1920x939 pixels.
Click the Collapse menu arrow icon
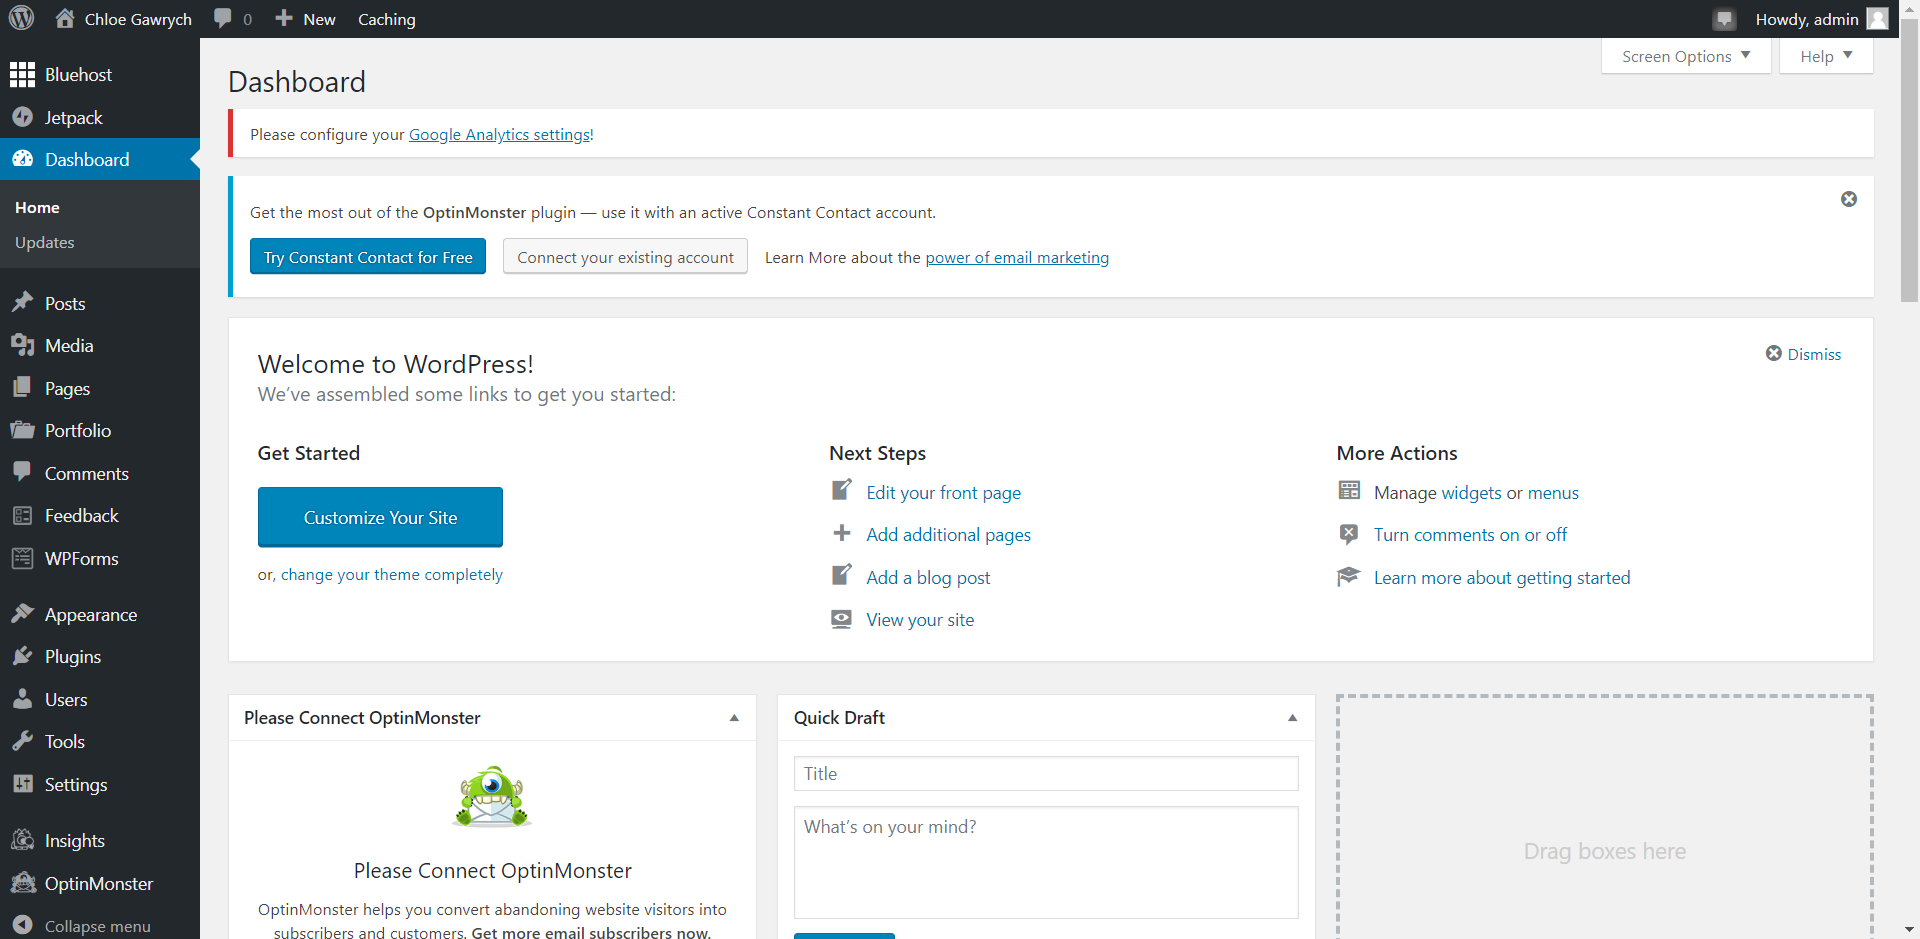(x=22, y=926)
